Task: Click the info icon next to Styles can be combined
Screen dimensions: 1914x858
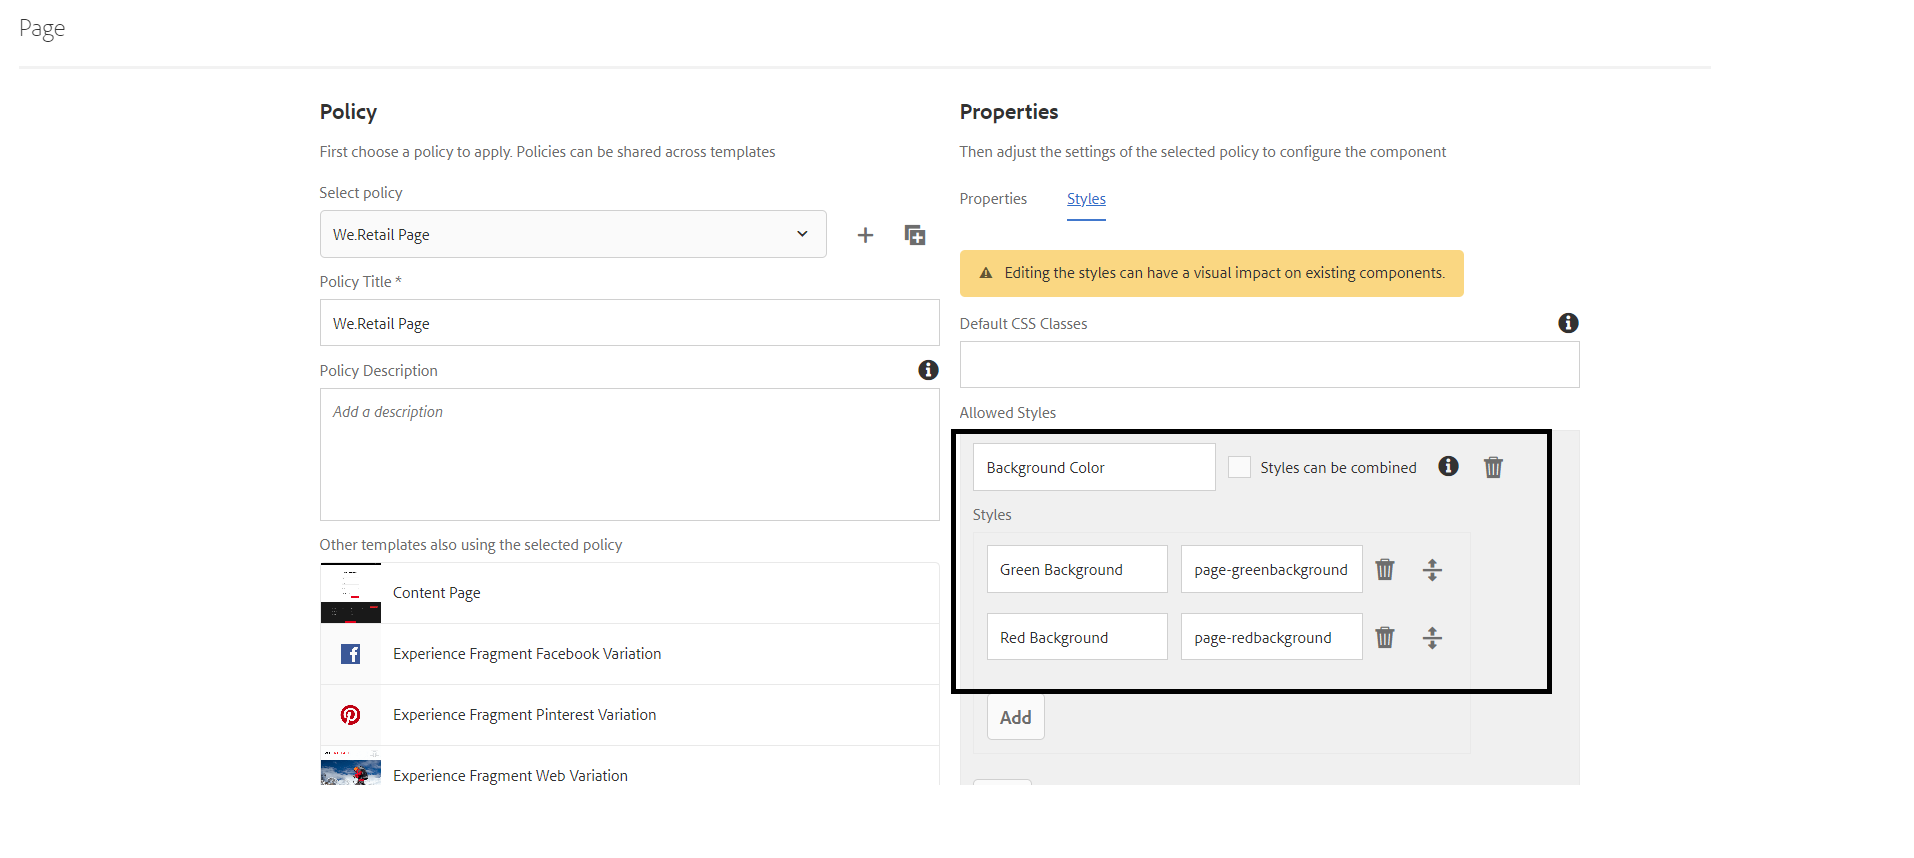Action: pos(1448,466)
